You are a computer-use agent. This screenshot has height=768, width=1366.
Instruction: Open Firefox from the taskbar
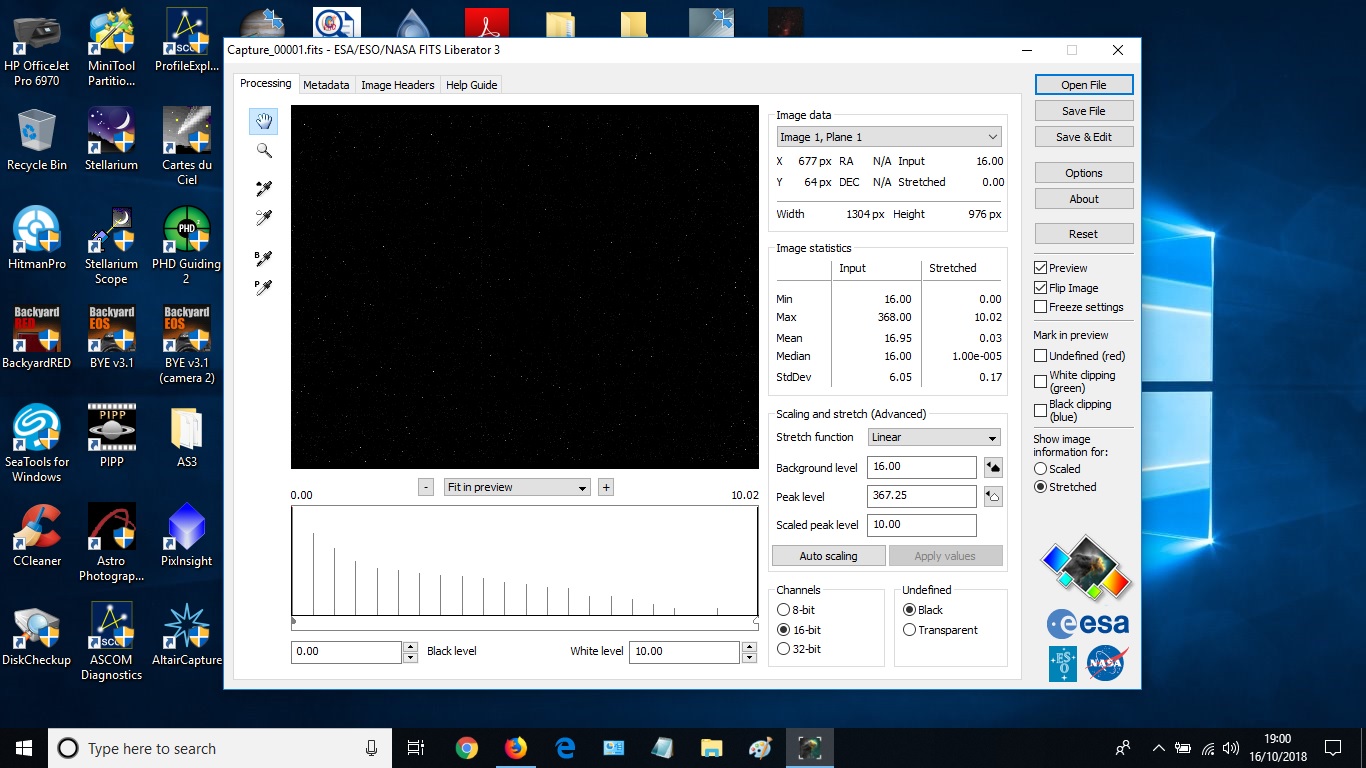tap(515, 748)
